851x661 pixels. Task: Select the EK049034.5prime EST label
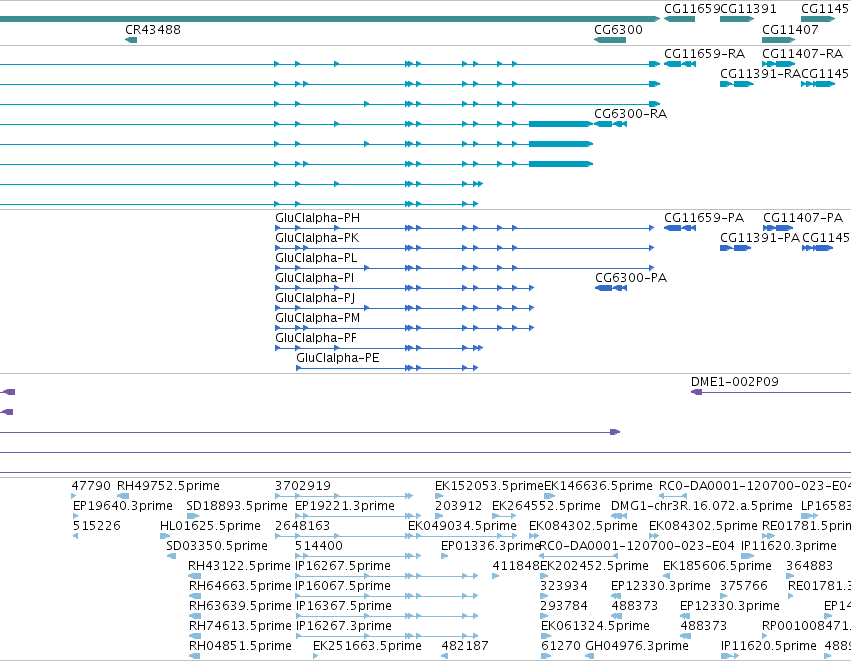click(x=462, y=526)
